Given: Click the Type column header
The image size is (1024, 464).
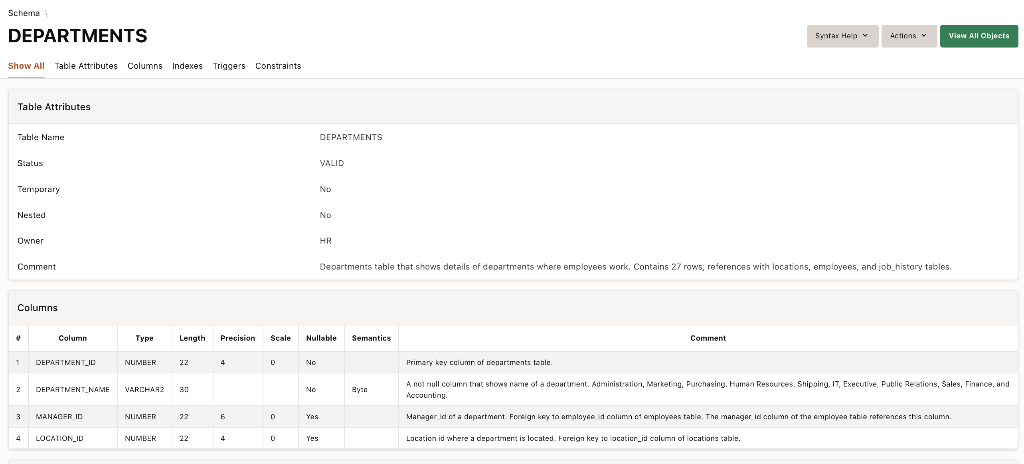Looking at the screenshot, I should pyautogui.click(x=144, y=339).
